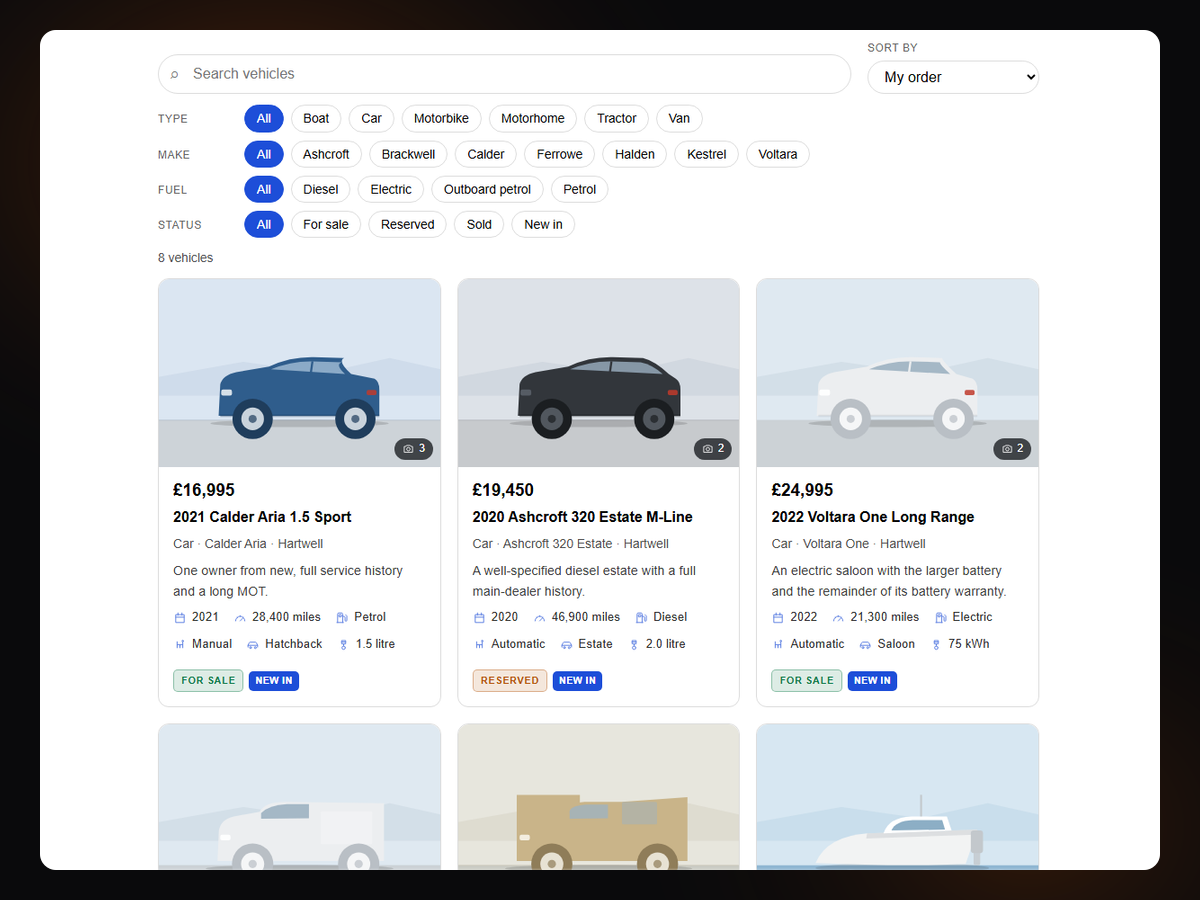Screen dimensions: 1200x900
Task: Filter make by Ashcroft
Action: [x=326, y=154]
